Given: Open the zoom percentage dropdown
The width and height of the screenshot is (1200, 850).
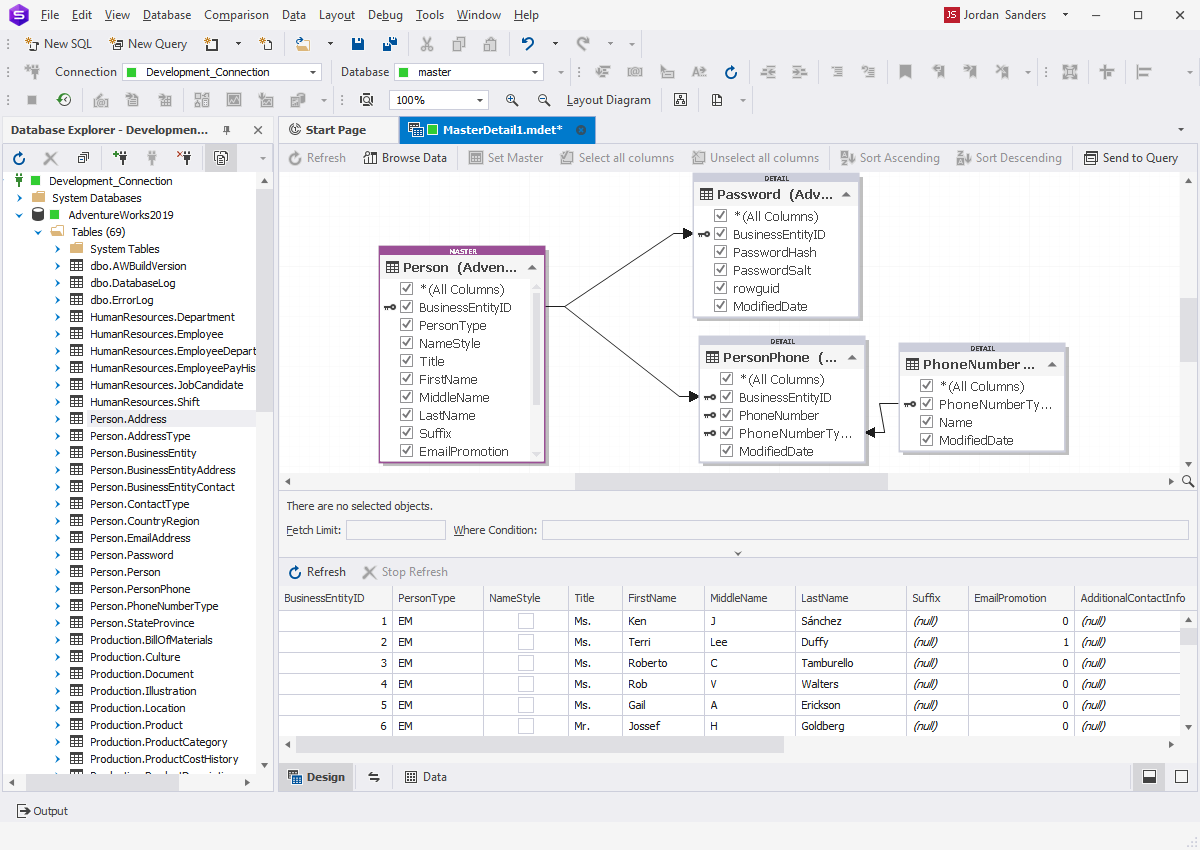Looking at the screenshot, I should point(480,100).
